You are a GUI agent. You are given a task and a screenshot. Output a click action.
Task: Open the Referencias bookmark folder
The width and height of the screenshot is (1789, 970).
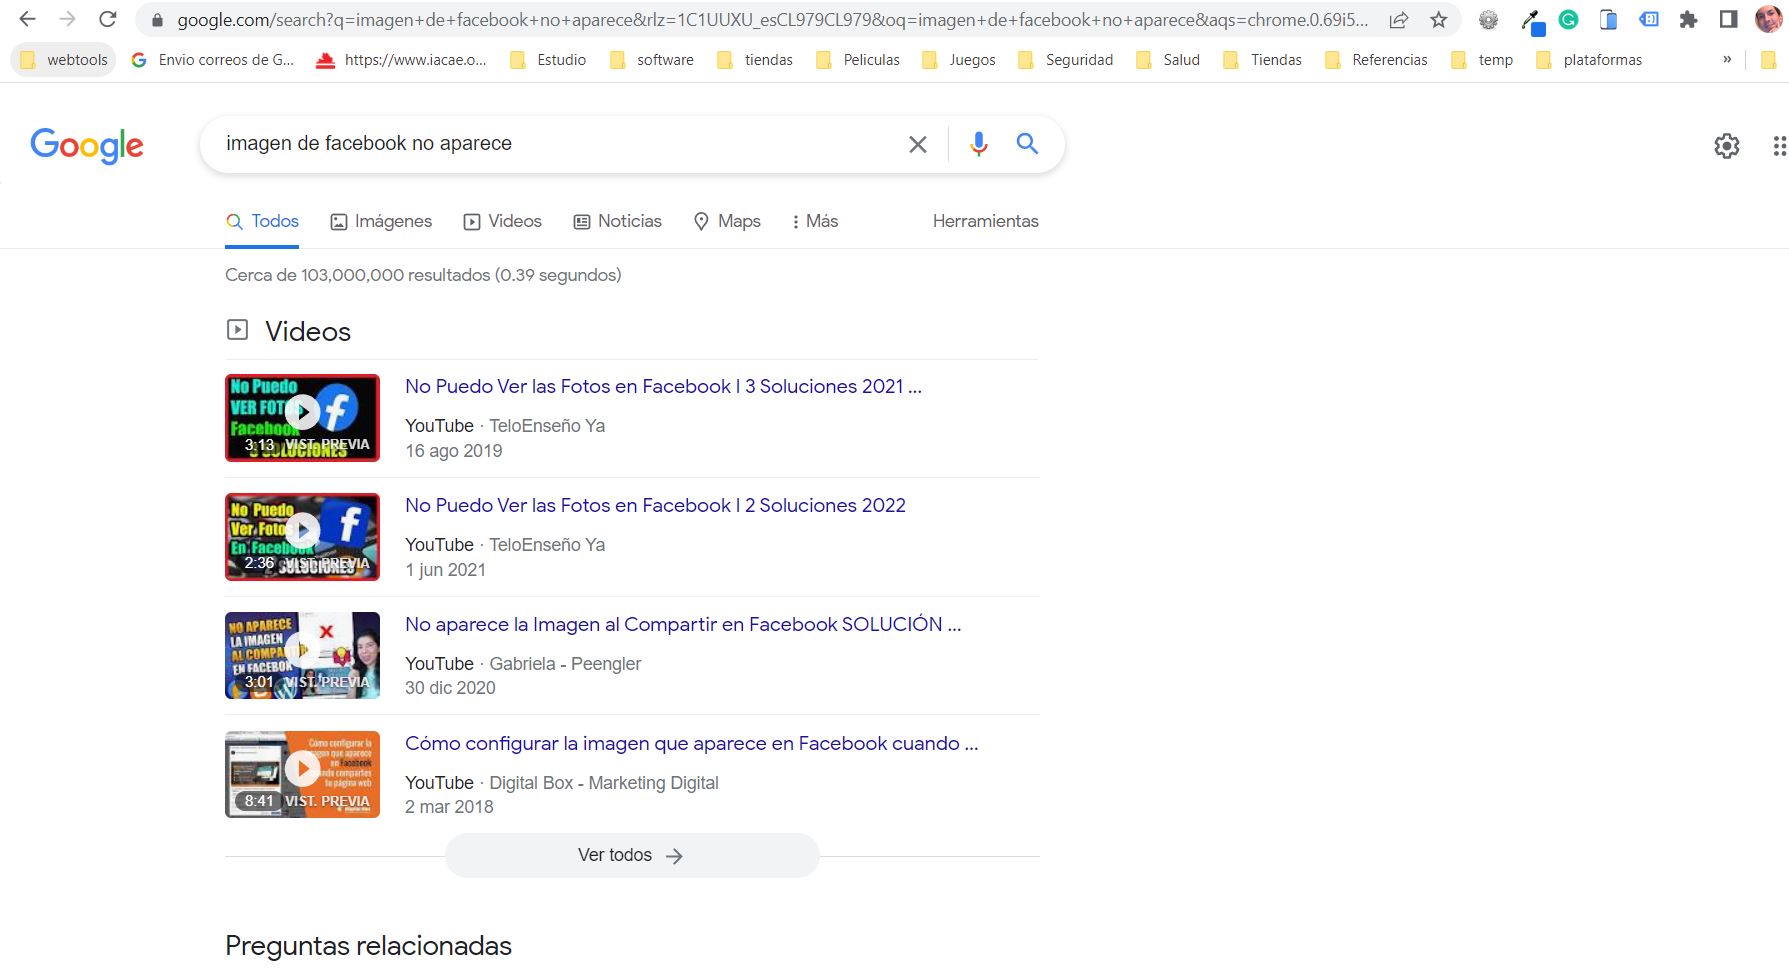pyautogui.click(x=1376, y=60)
